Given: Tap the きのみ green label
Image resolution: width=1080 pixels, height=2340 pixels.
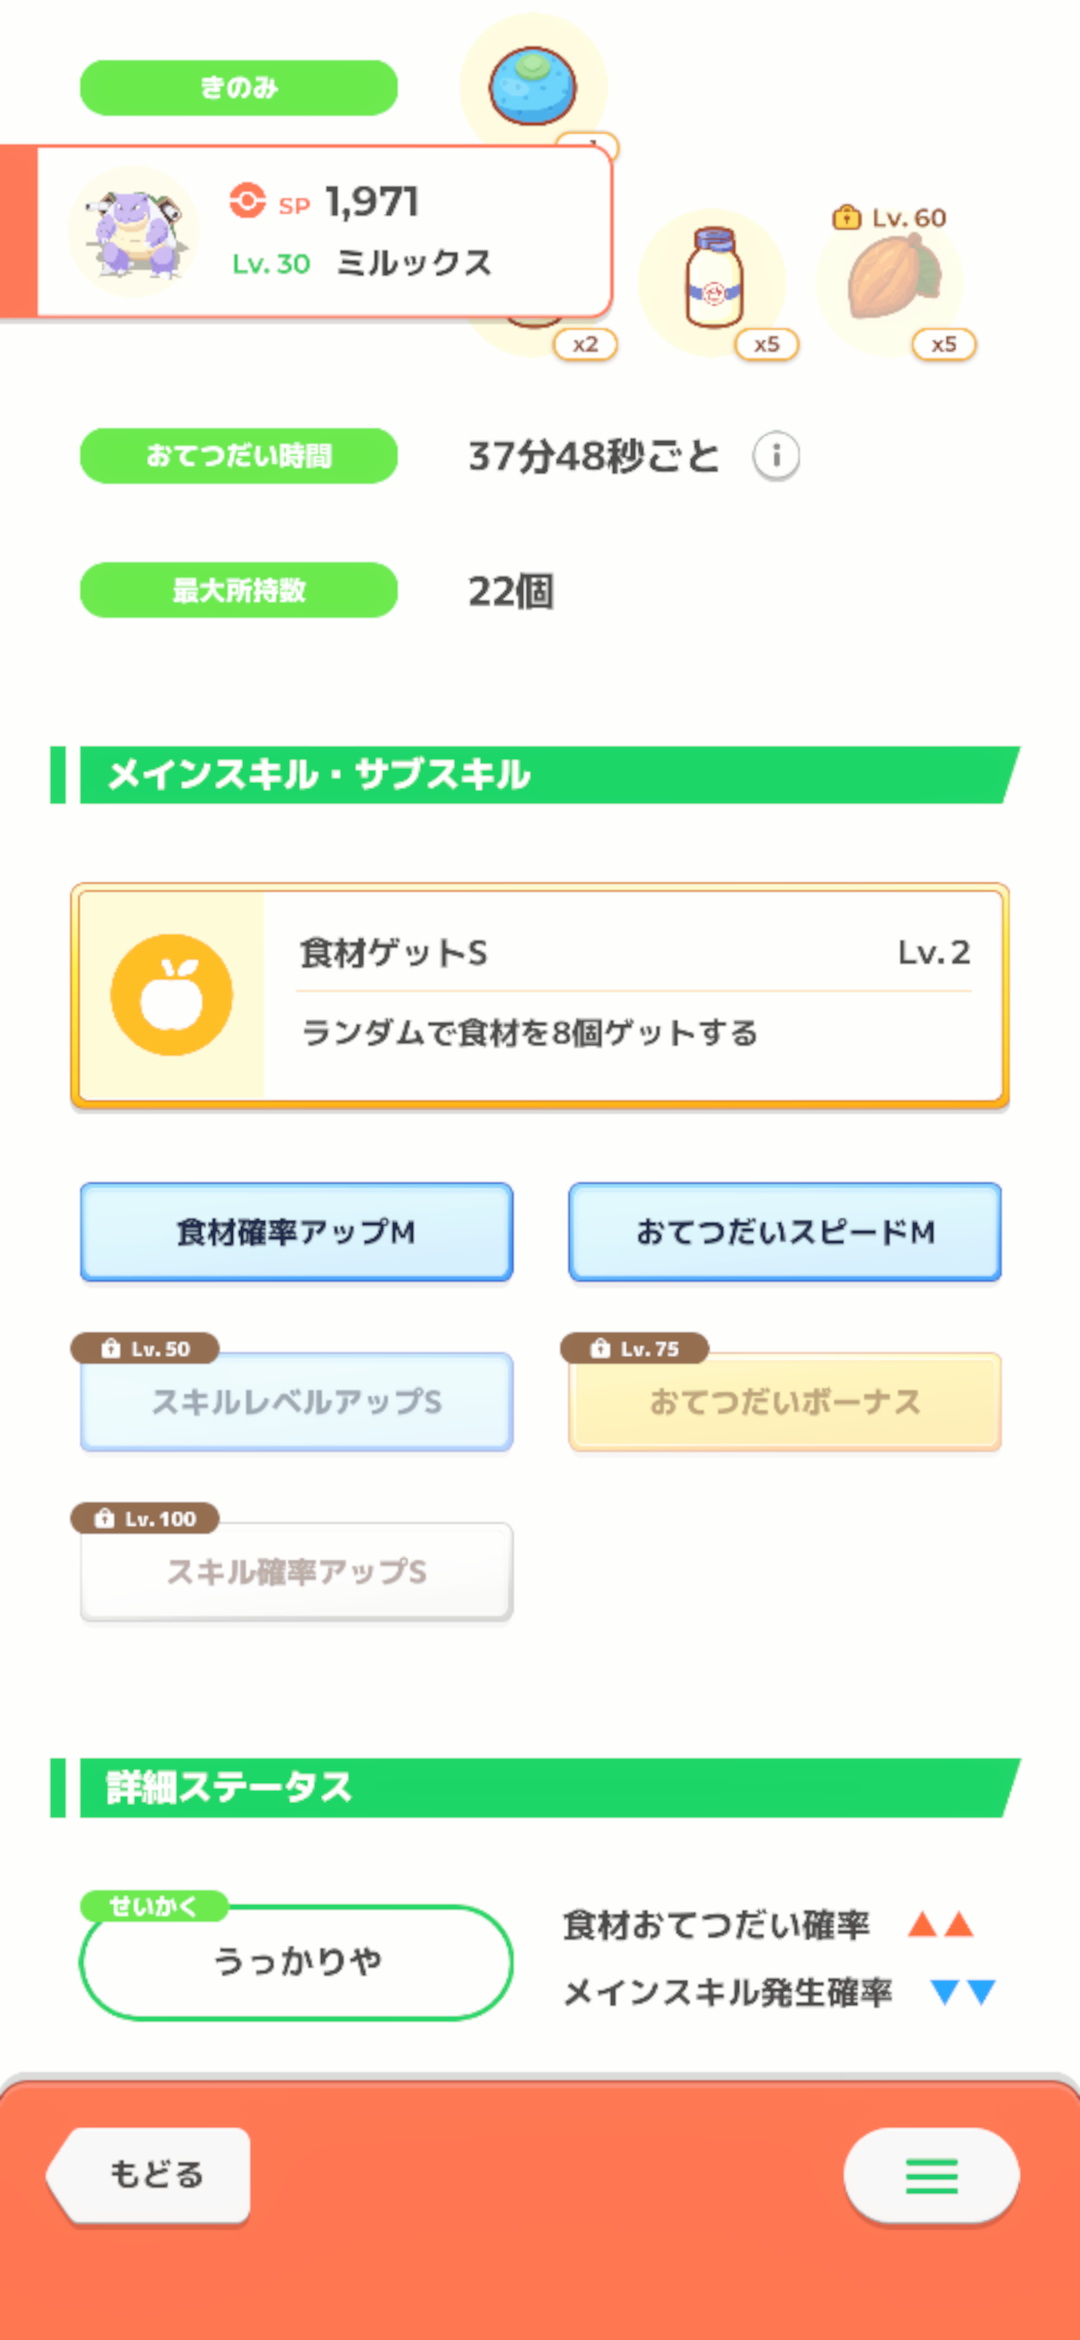Looking at the screenshot, I should (239, 88).
